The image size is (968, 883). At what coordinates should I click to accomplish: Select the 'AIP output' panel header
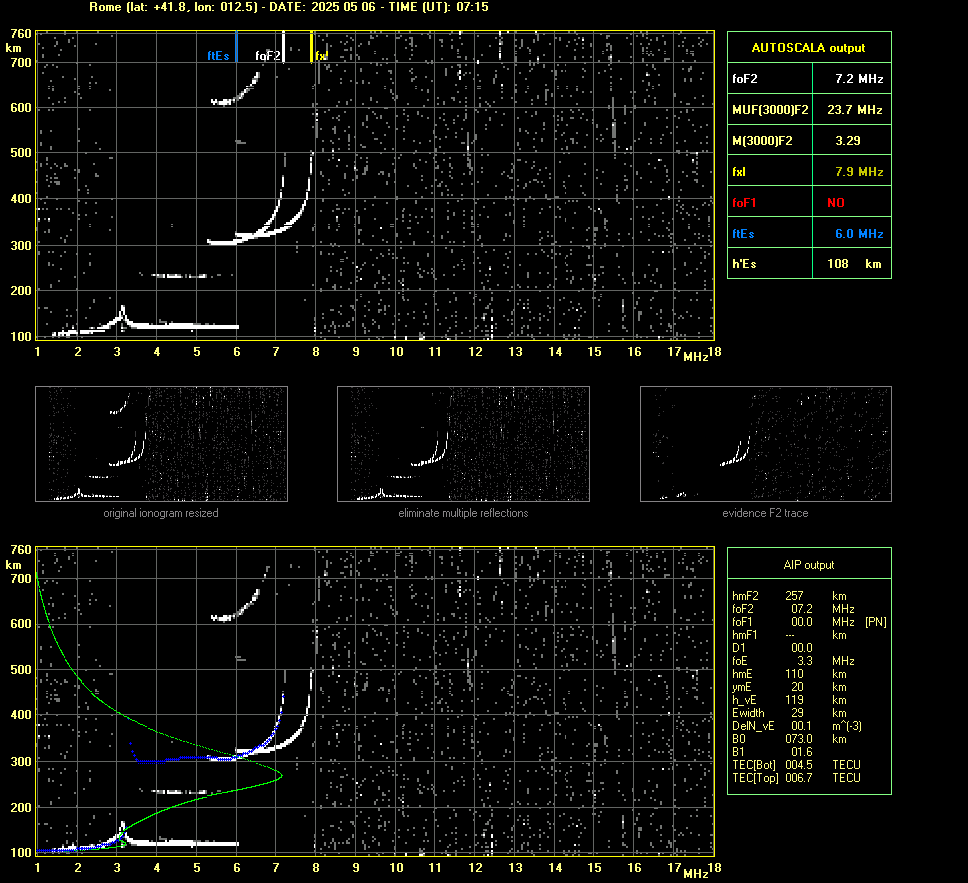click(809, 565)
